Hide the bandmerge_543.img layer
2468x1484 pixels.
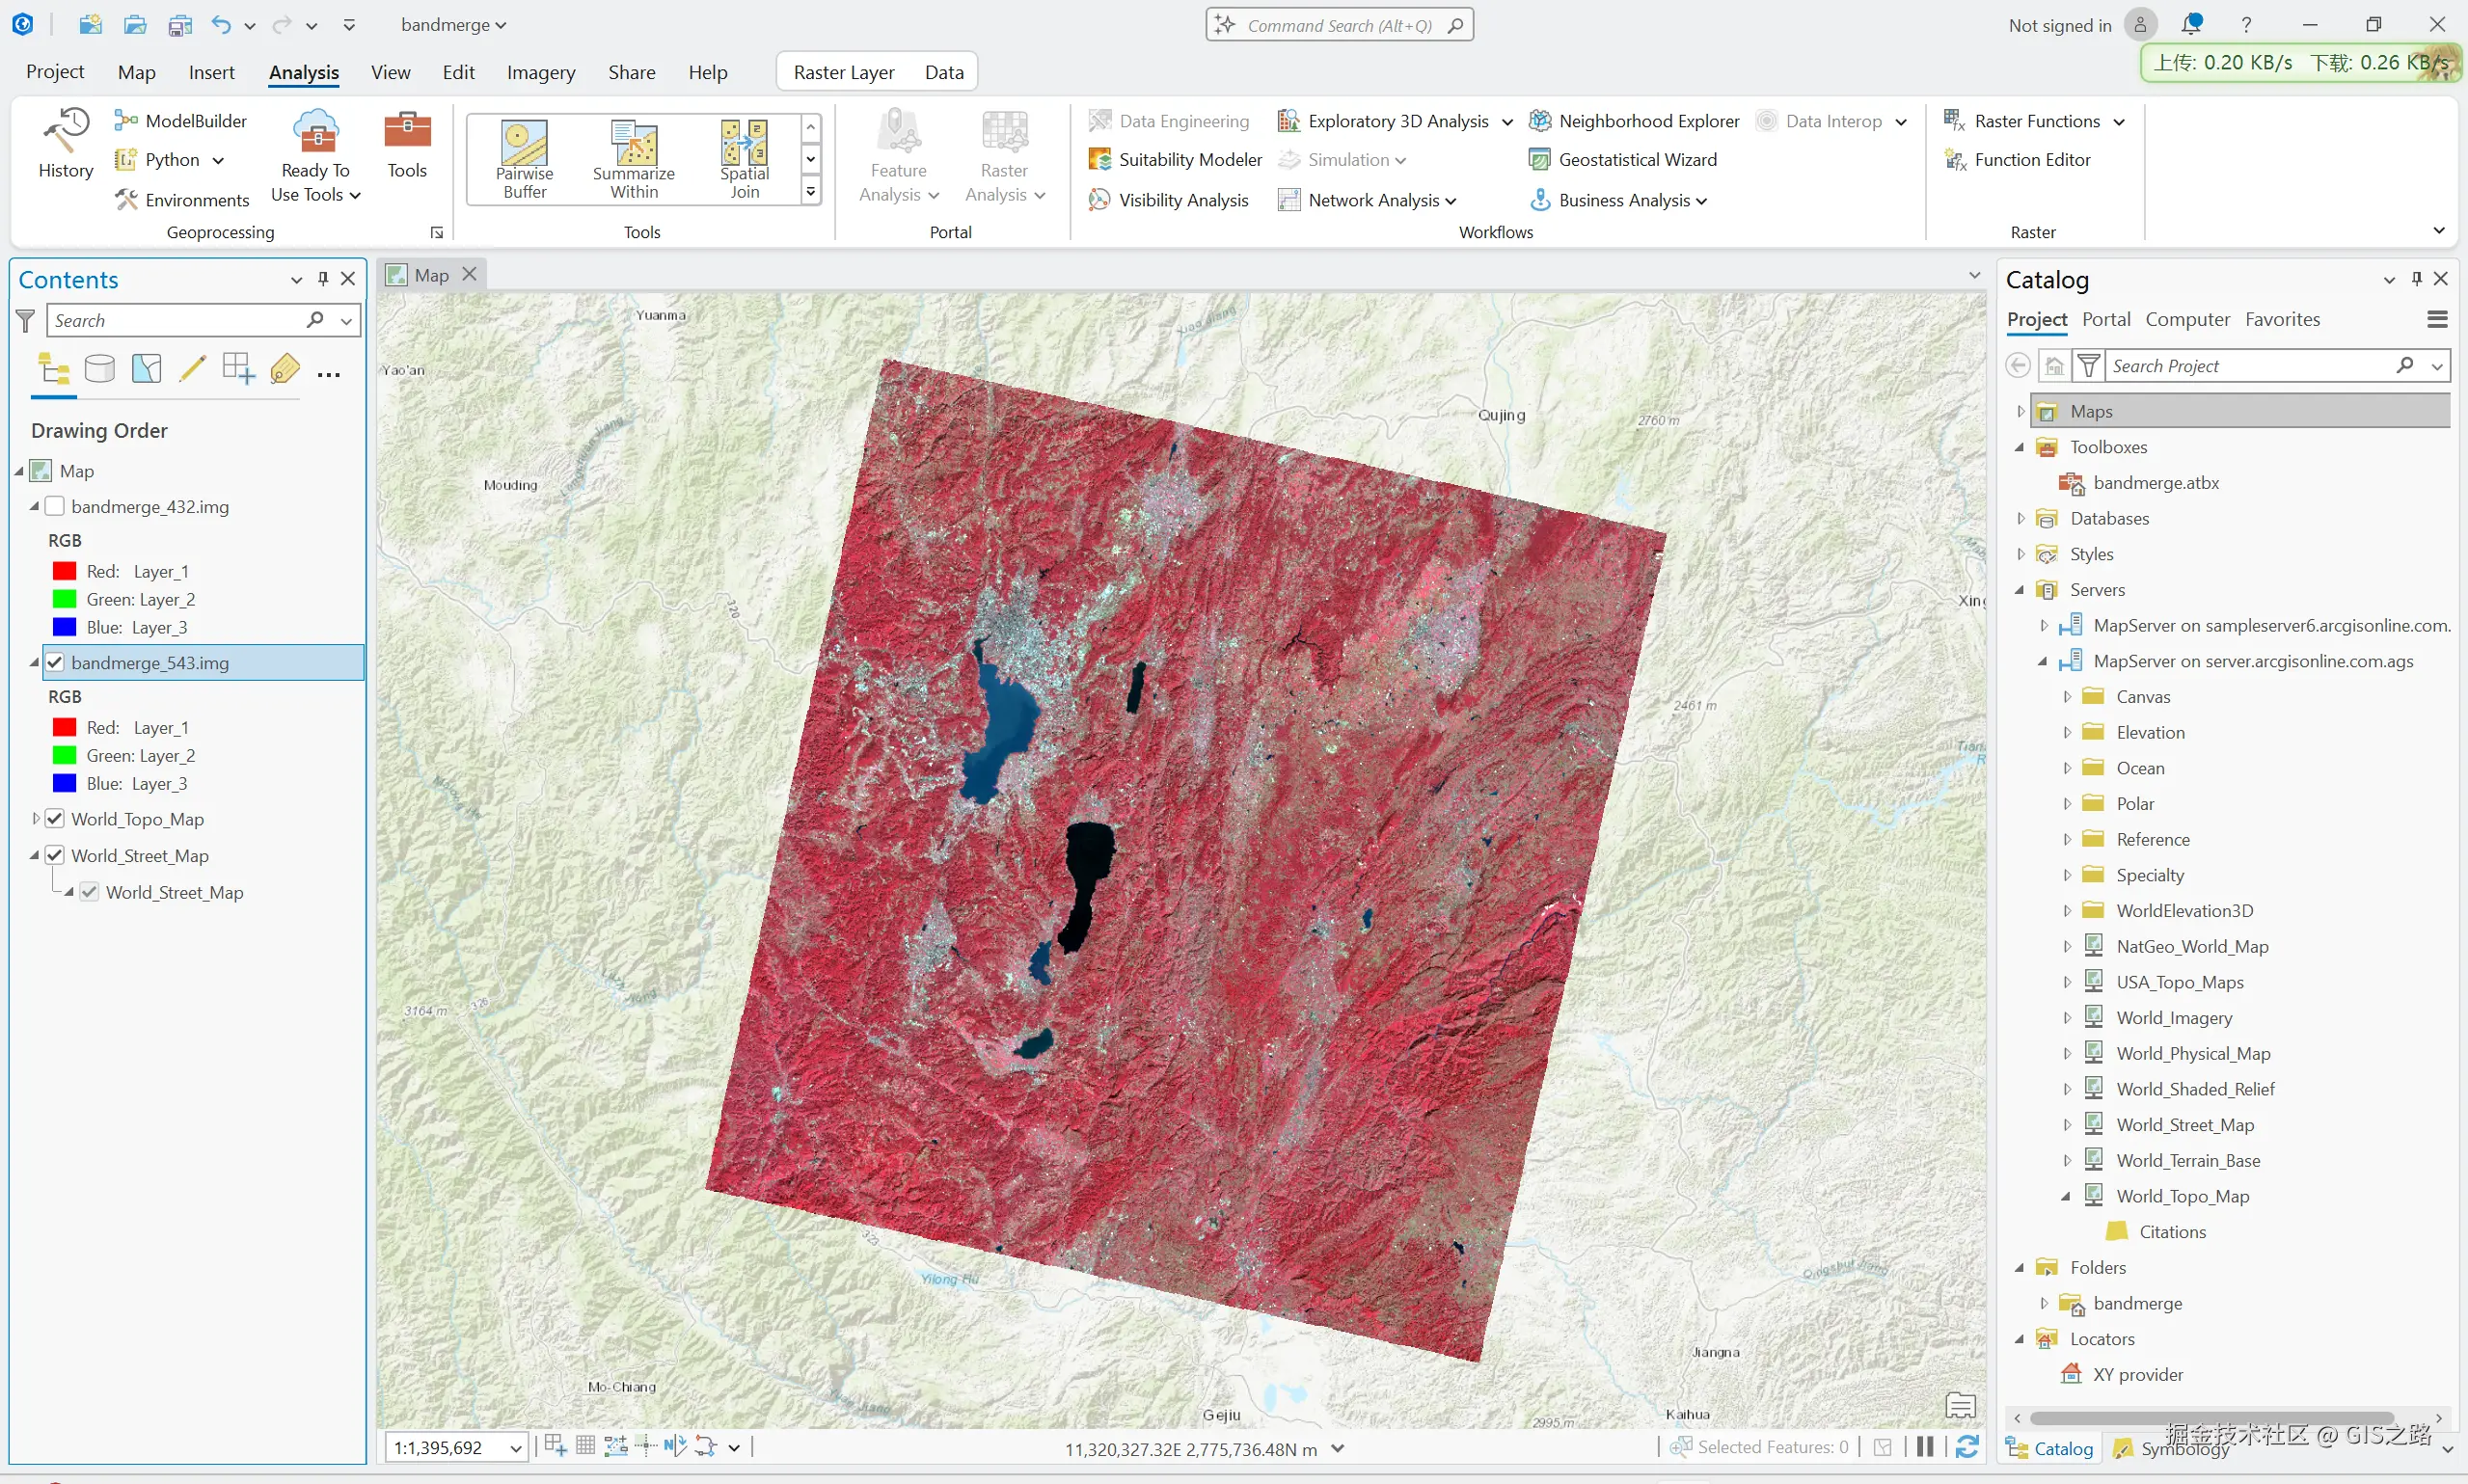(55, 663)
